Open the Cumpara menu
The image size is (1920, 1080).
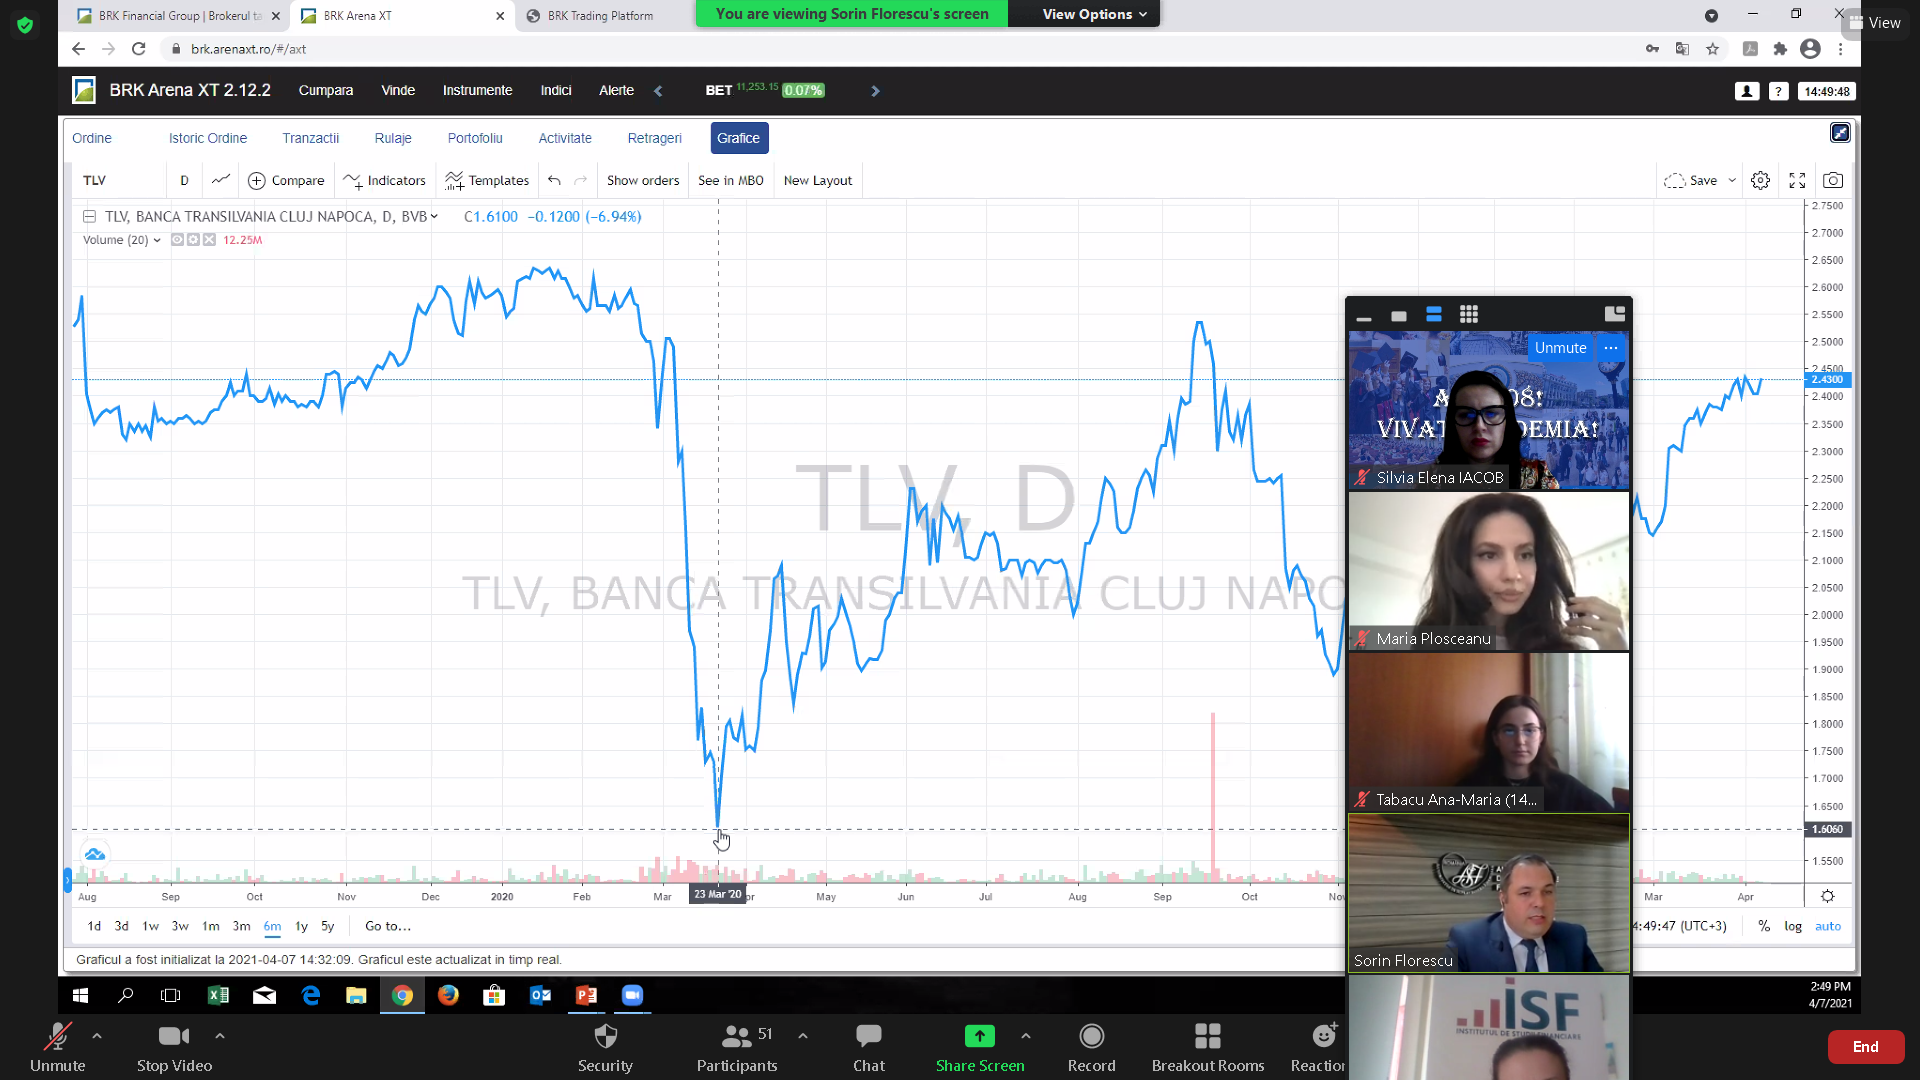[326, 90]
